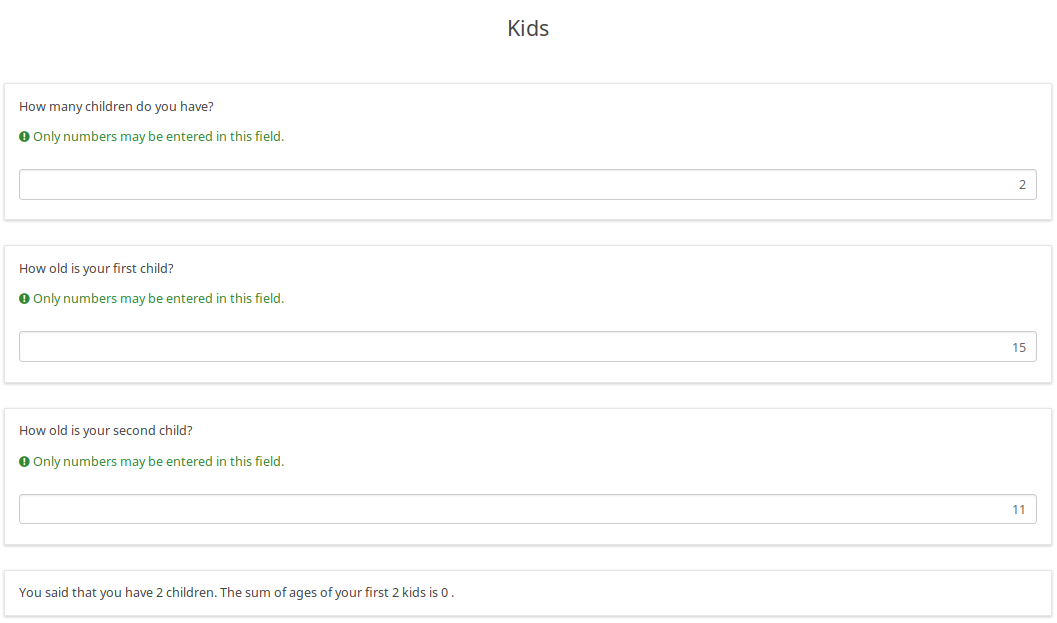Focus the number of children input field
This screenshot has width=1057, height=623.
tap(527, 185)
